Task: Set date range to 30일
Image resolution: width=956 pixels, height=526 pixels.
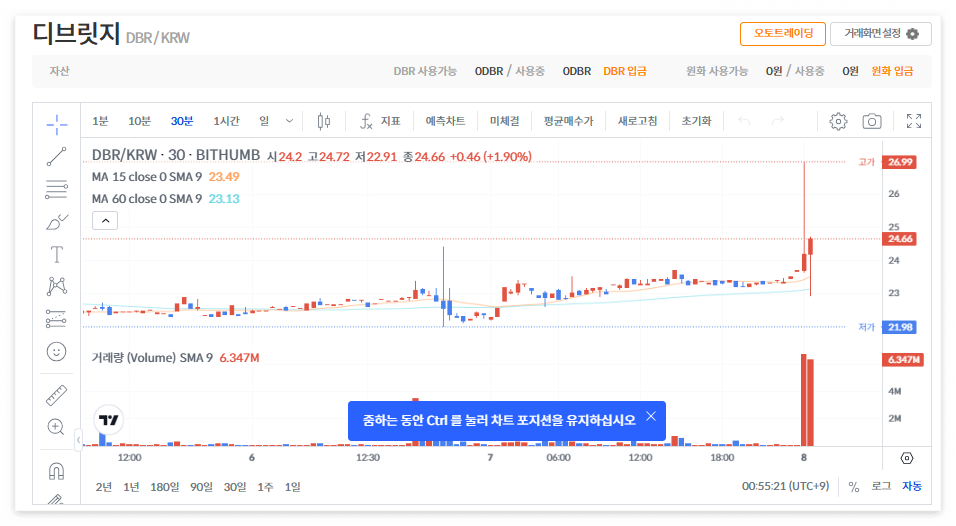Action: tap(235, 487)
